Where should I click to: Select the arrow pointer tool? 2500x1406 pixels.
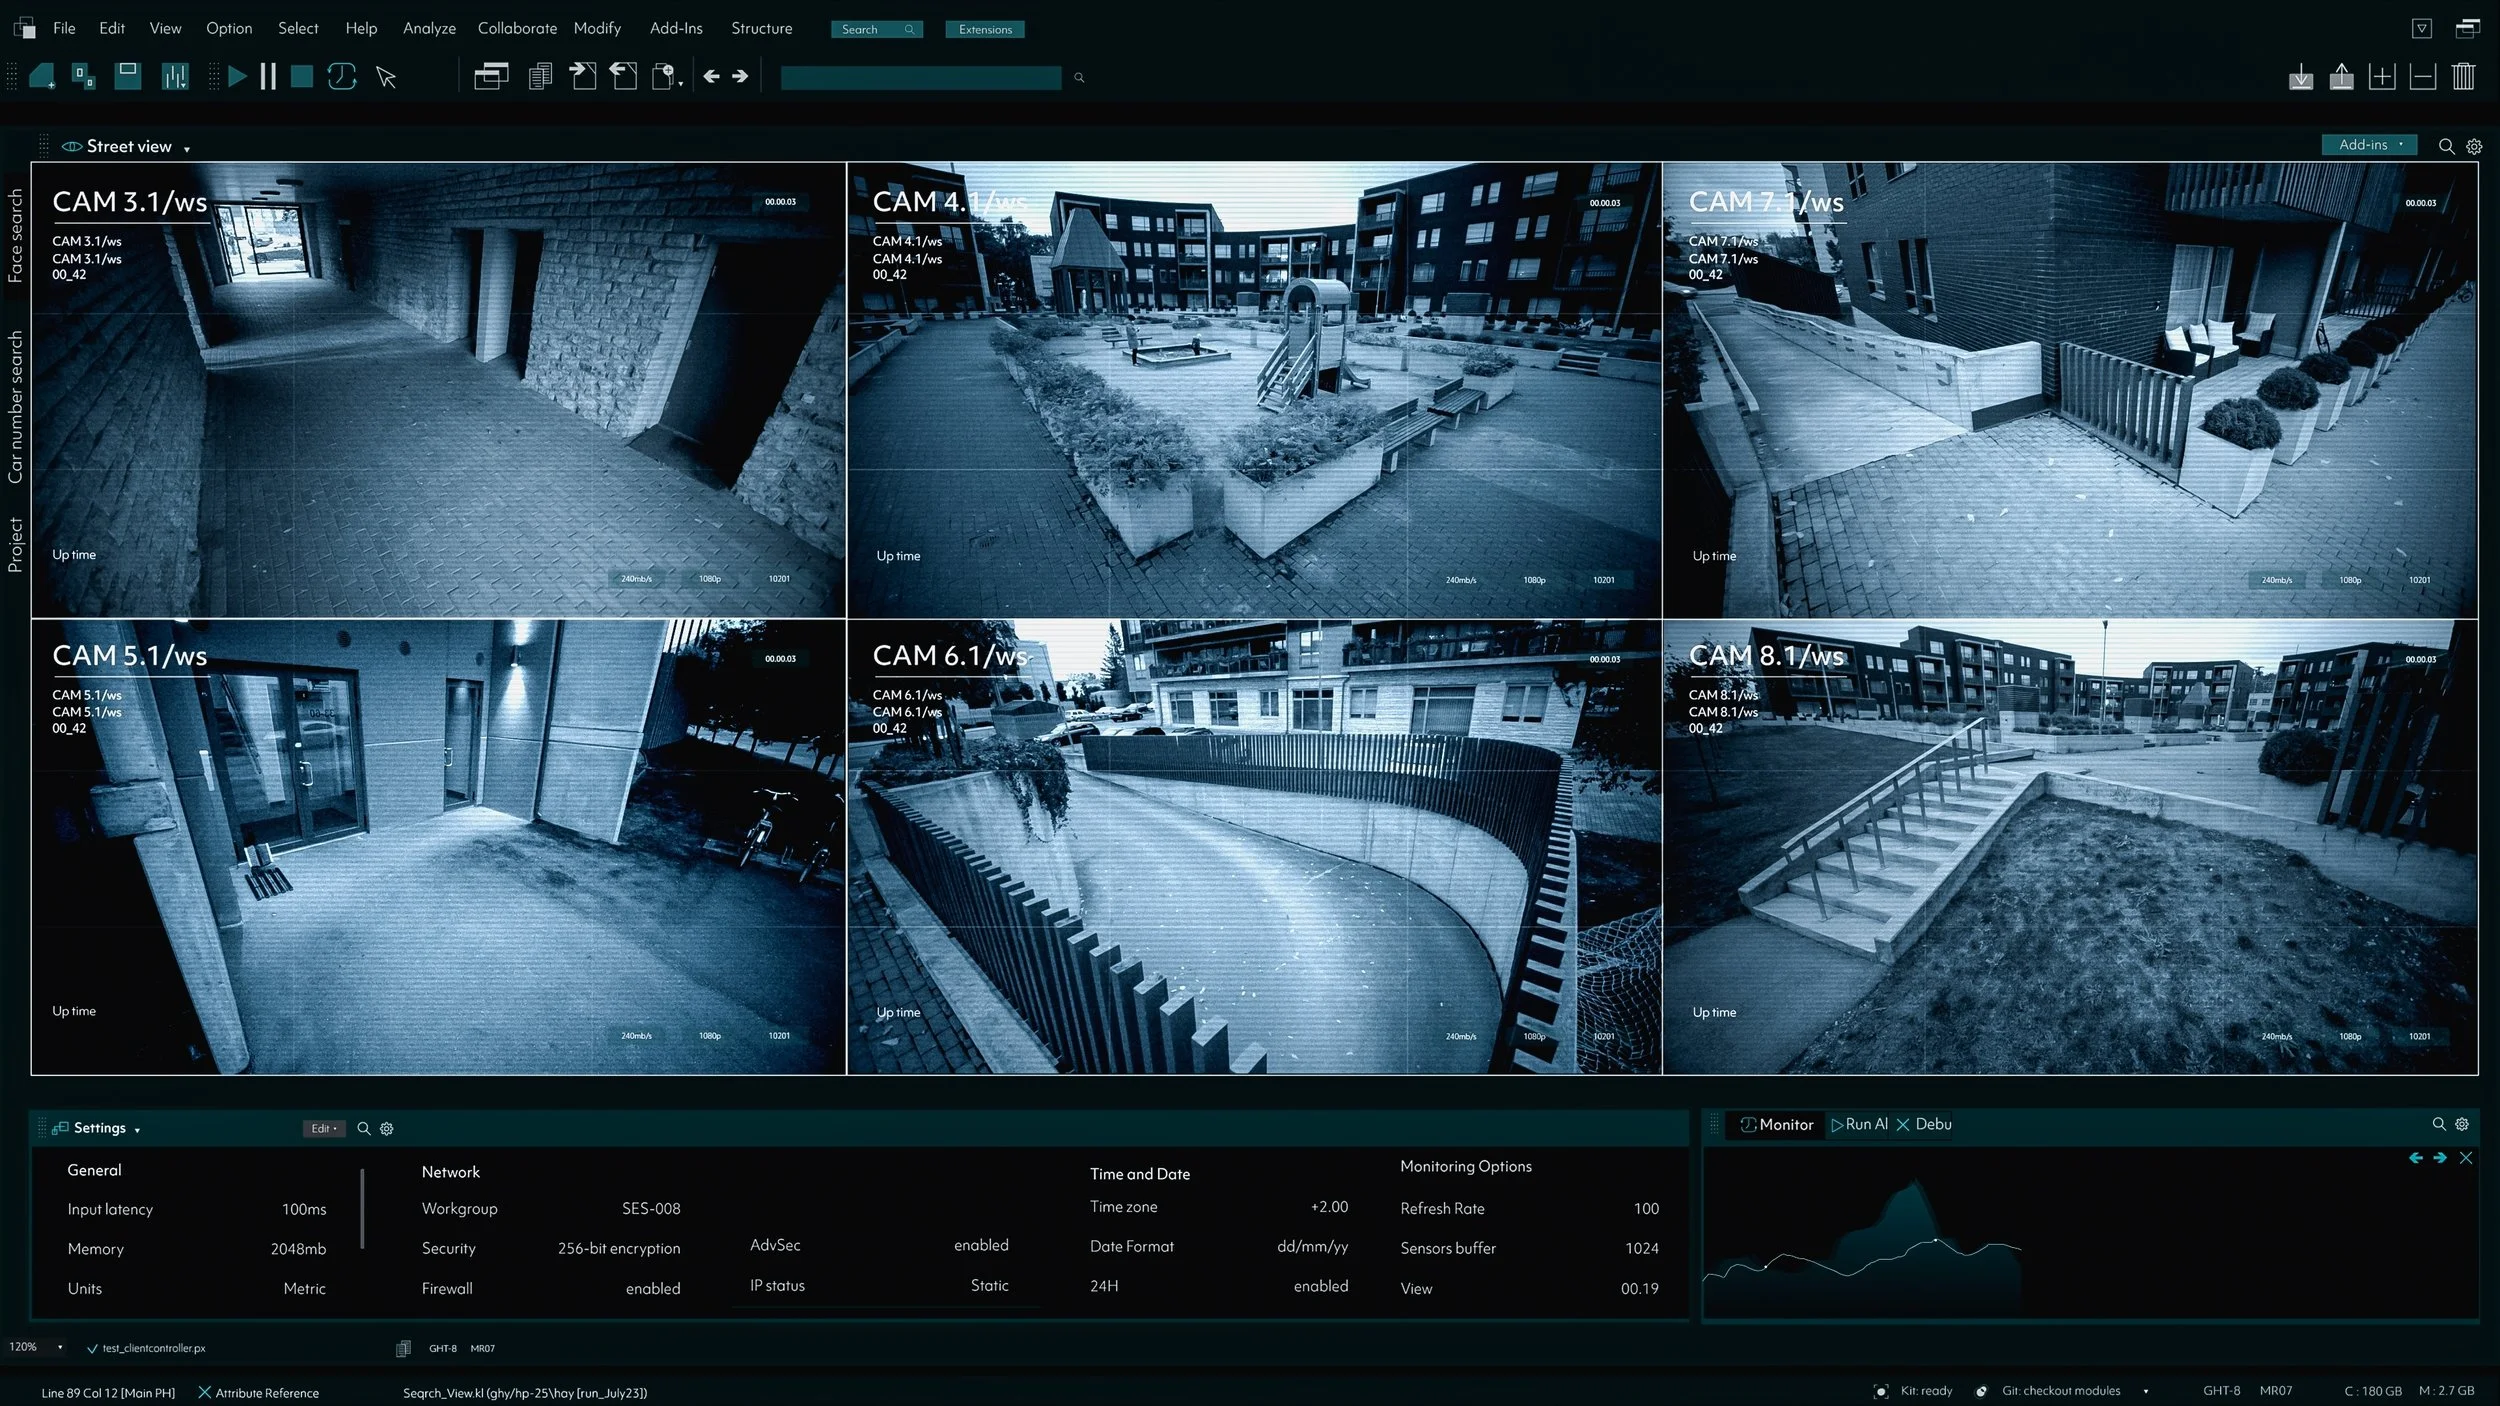tap(386, 77)
